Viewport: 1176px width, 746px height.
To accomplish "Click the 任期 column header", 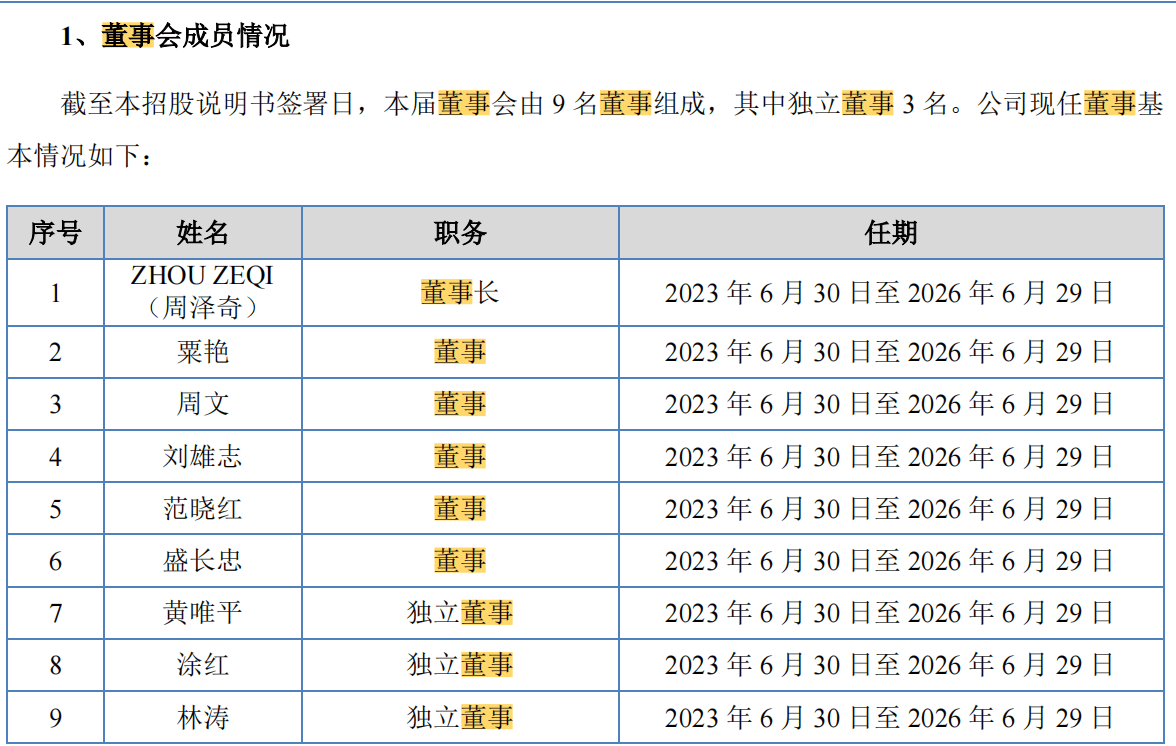I will 895,232.
